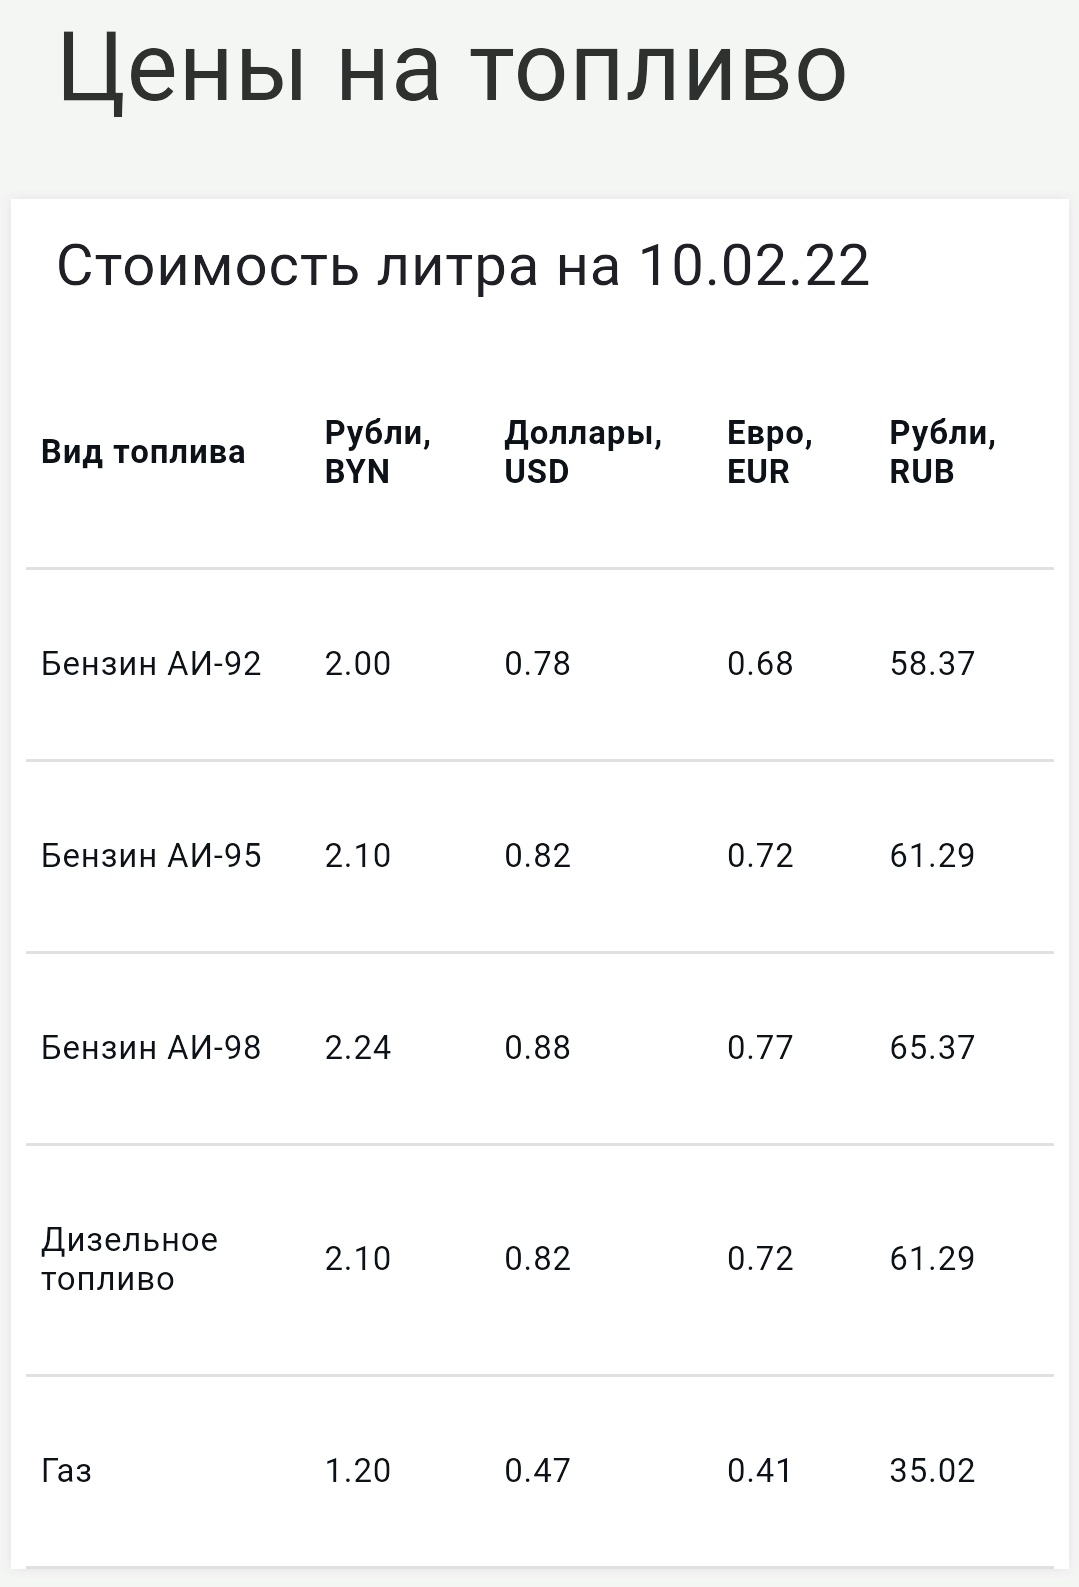Click the 'Евро, EUR' column header

coord(770,452)
